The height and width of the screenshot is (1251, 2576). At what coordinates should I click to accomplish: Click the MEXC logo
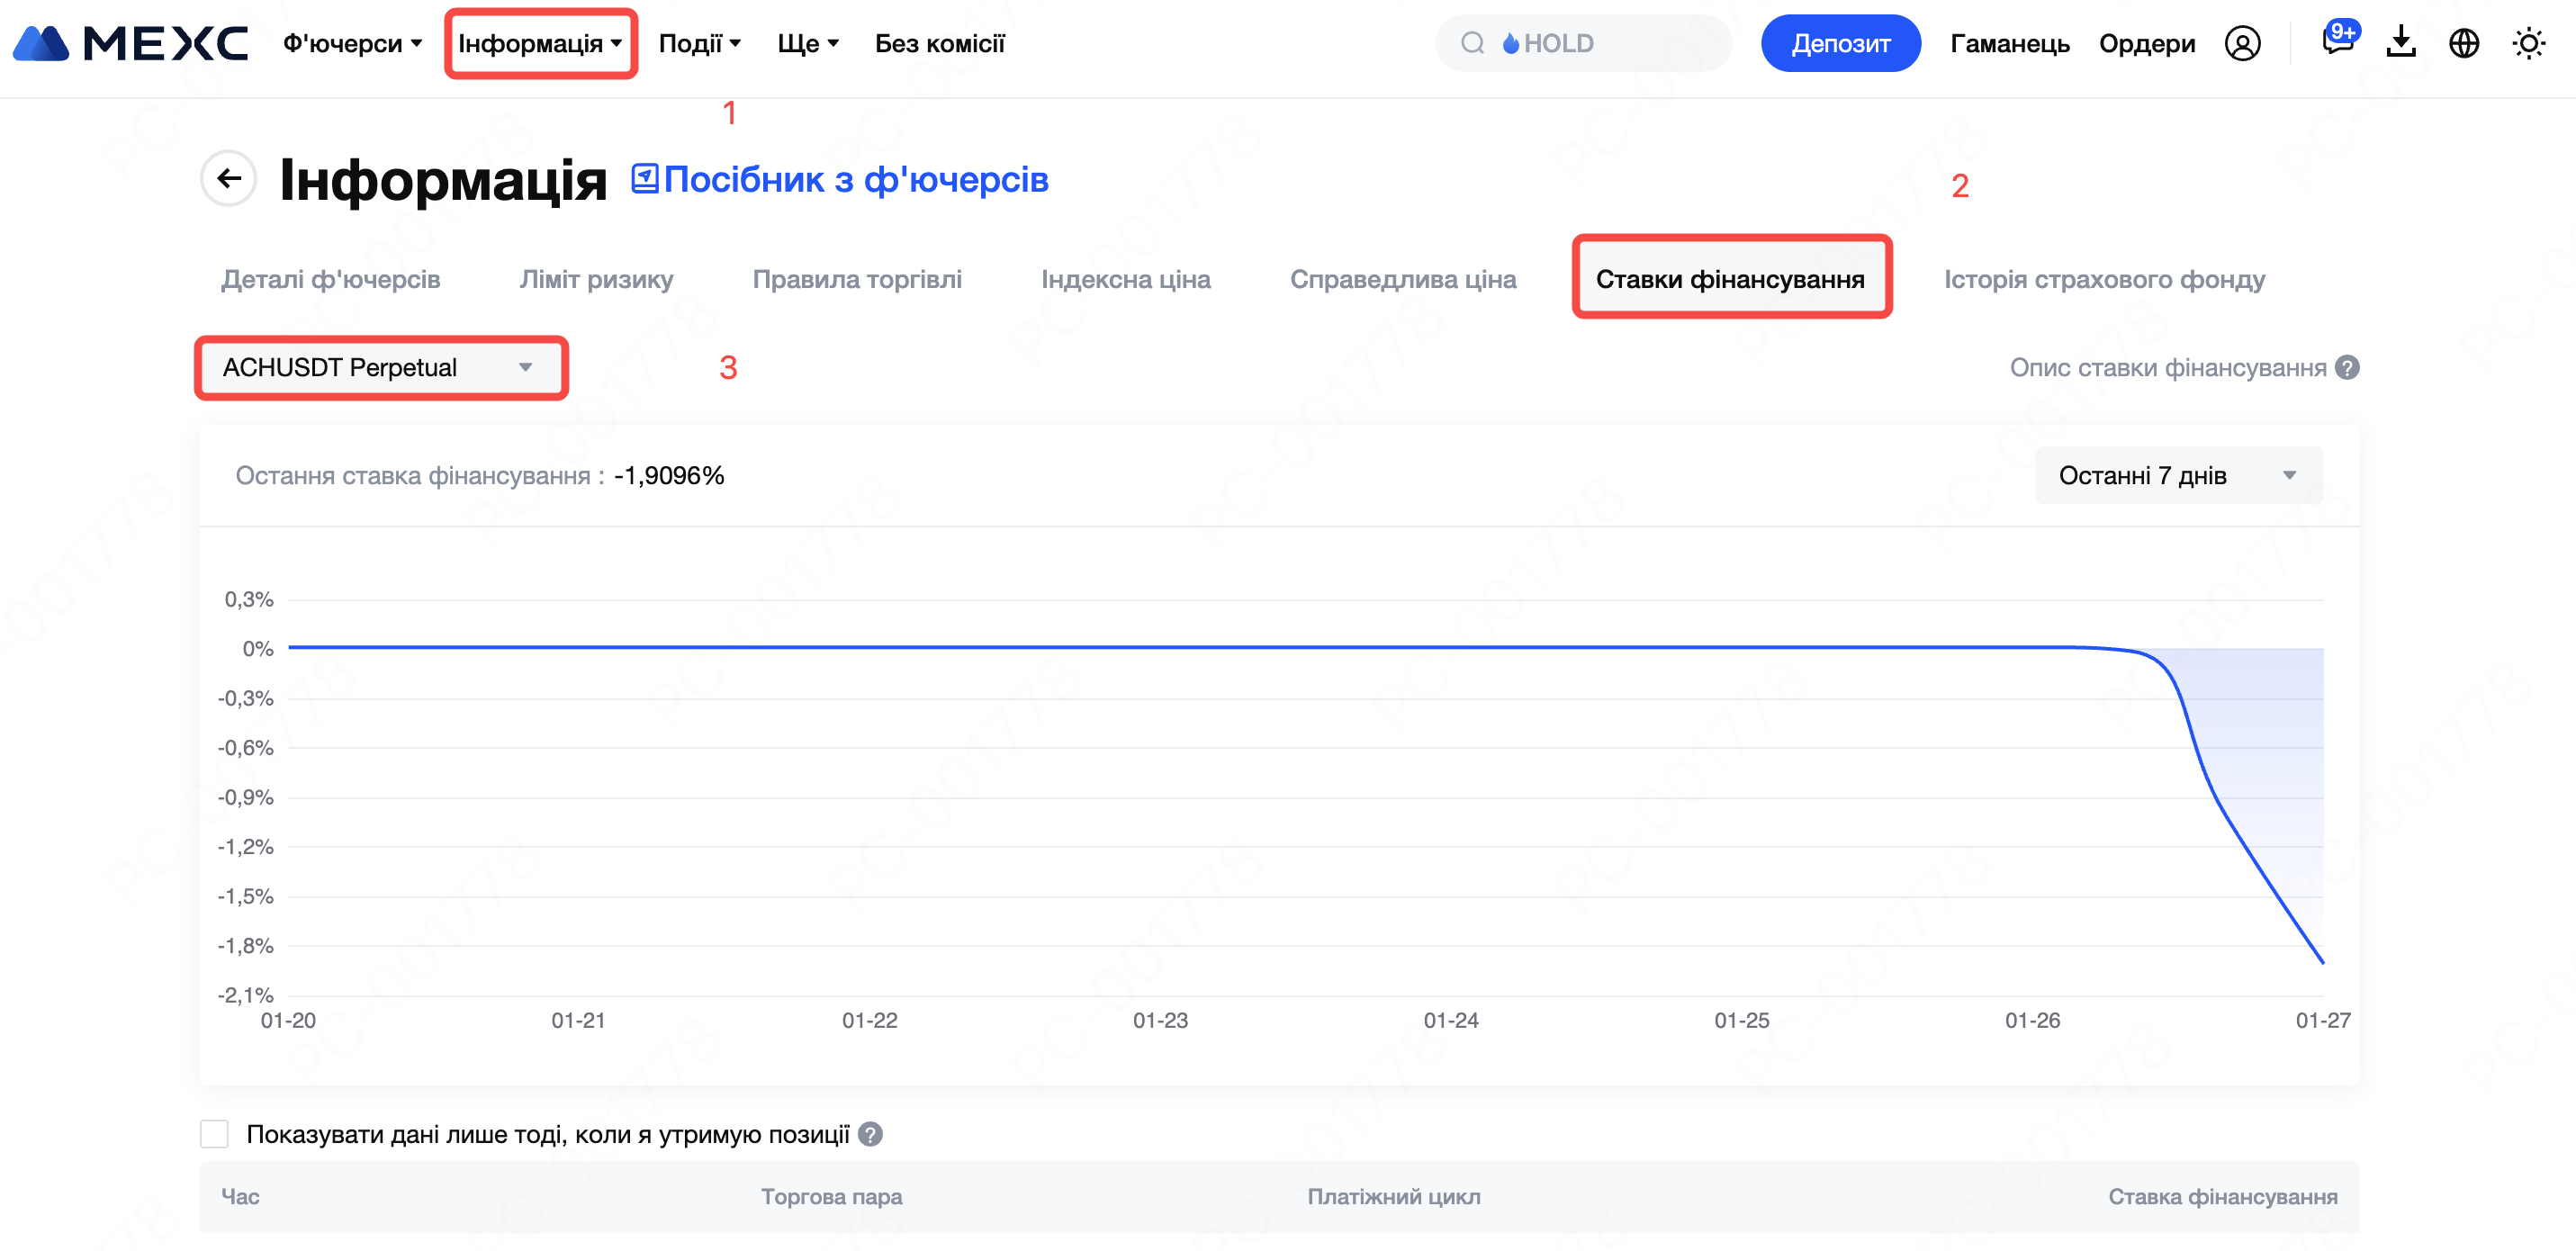point(130,43)
